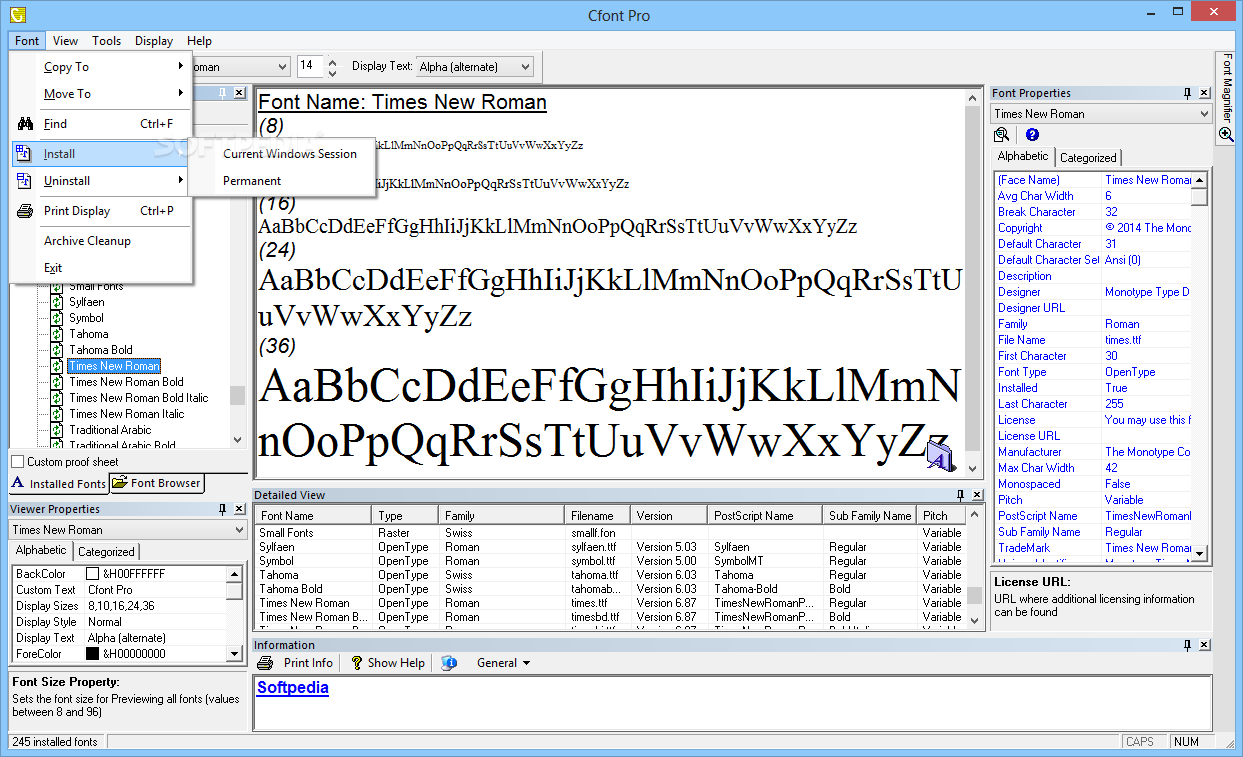Click the printer icon next to Print Info
The image size is (1243, 757).
tap(266, 663)
